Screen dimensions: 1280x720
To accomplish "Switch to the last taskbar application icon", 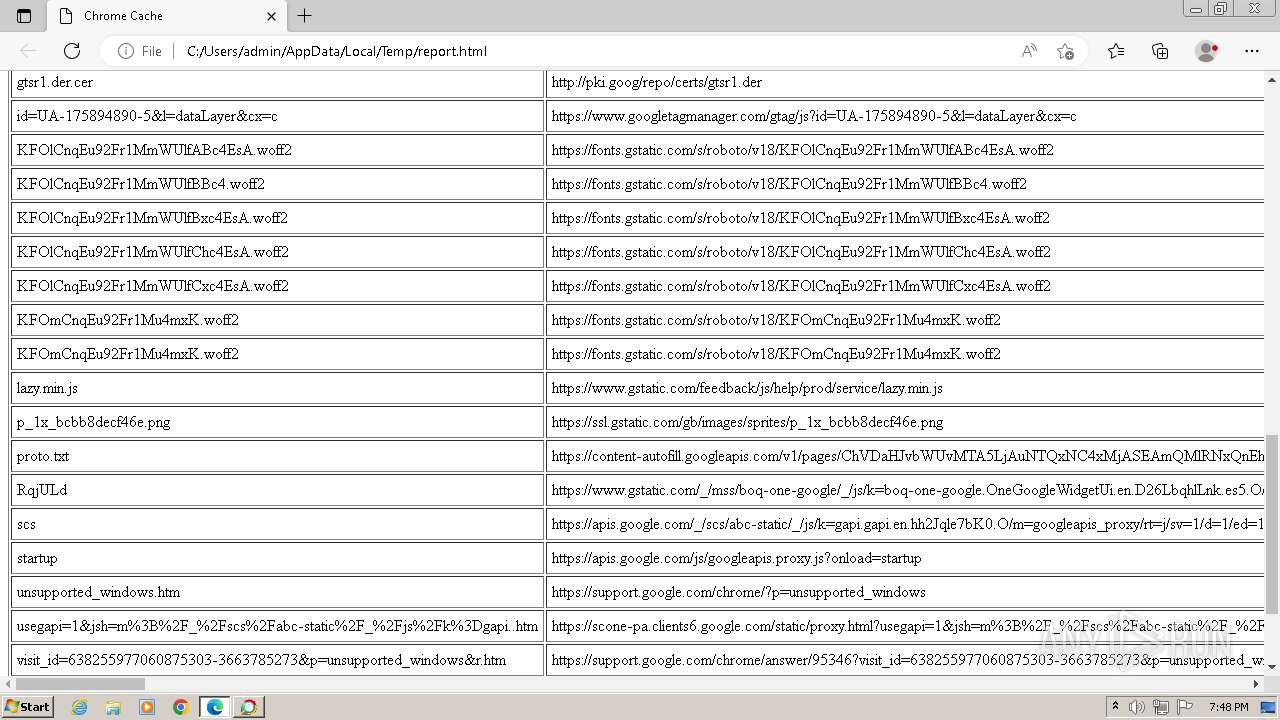I will coord(248,707).
